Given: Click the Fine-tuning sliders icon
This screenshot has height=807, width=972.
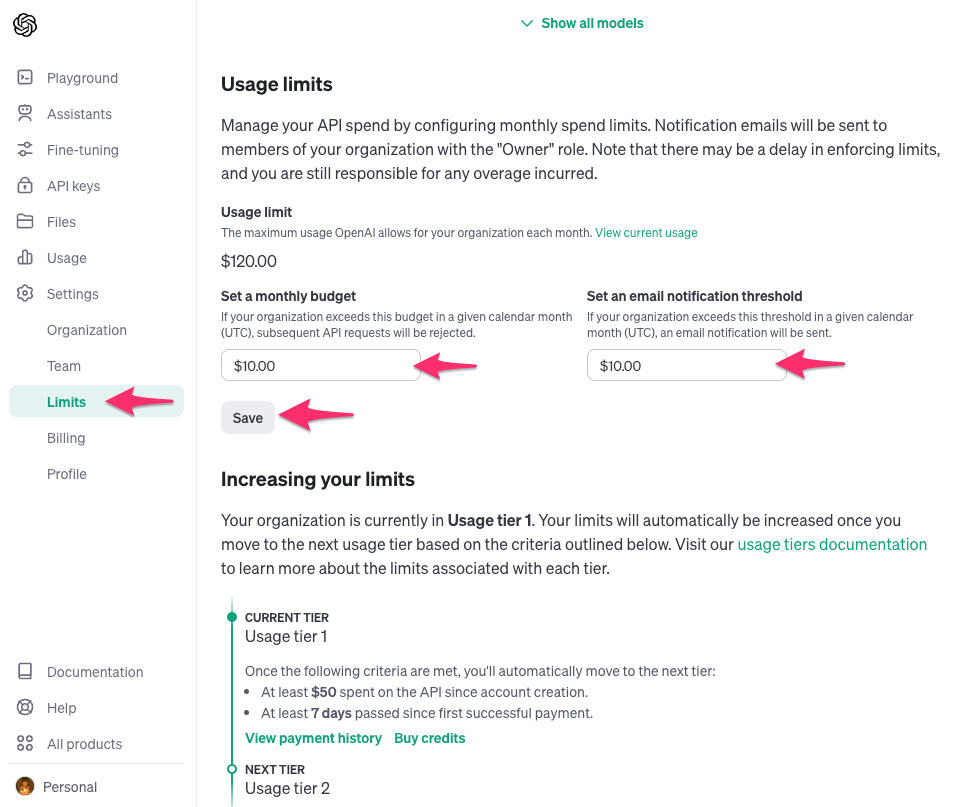Looking at the screenshot, I should point(26,150).
